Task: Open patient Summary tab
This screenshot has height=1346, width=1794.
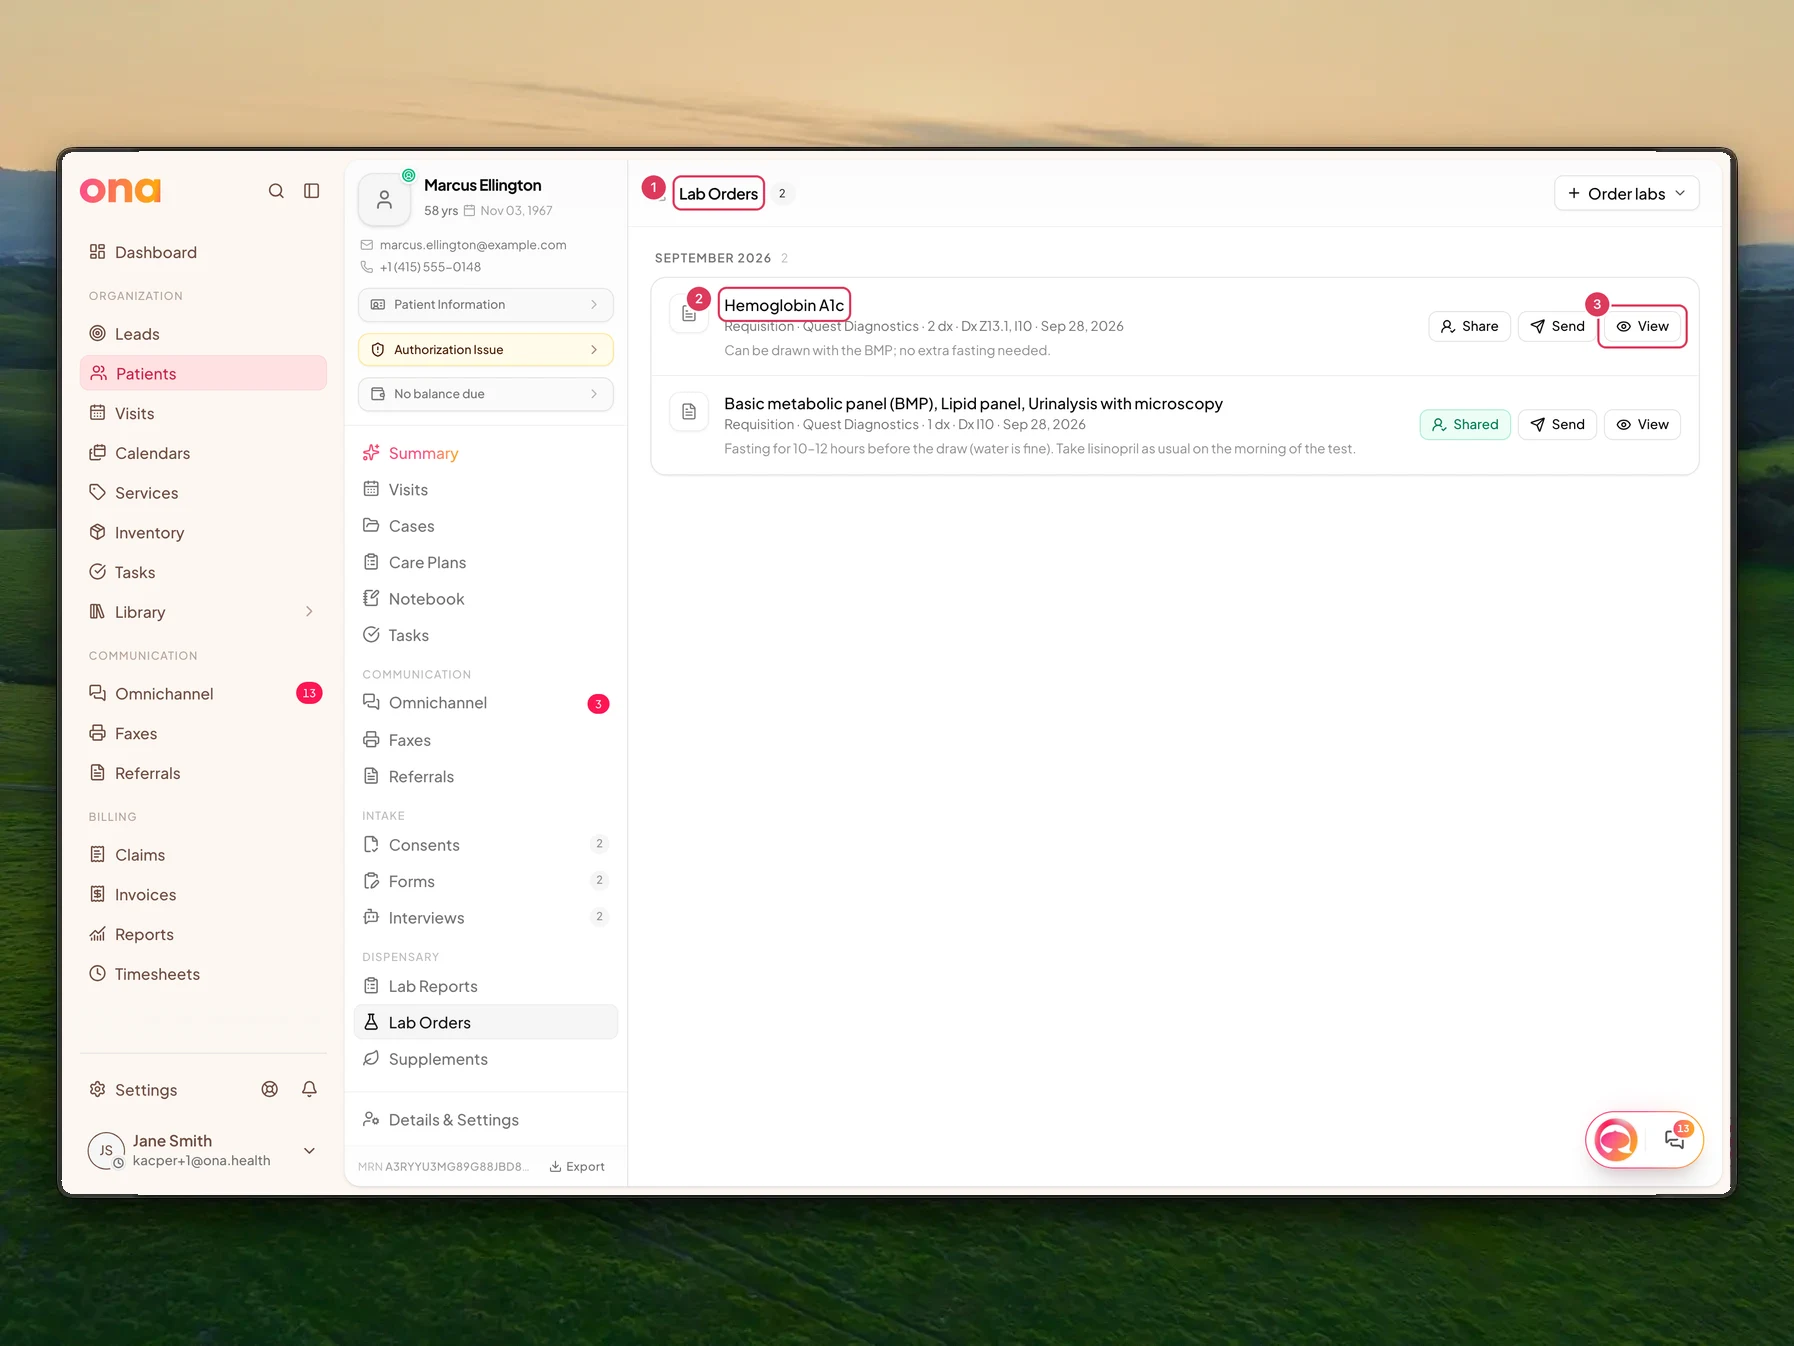Action: tap(486, 453)
